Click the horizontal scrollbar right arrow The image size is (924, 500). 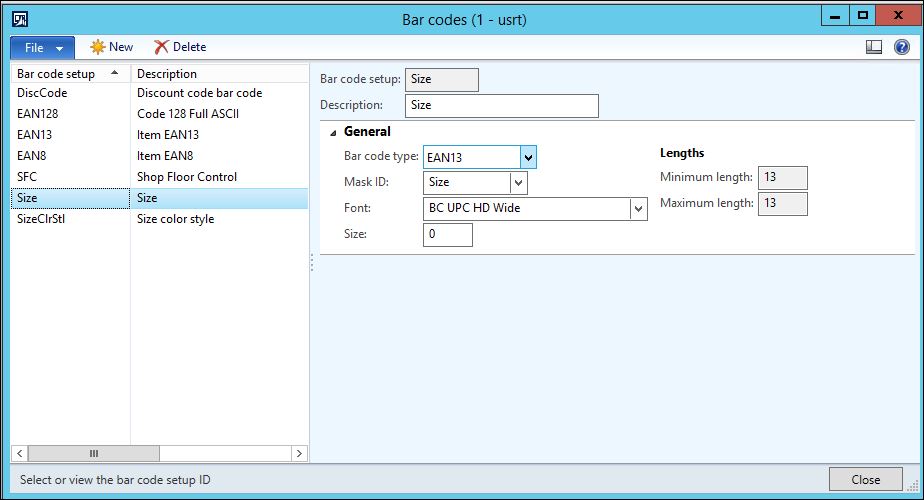coord(299,453)
